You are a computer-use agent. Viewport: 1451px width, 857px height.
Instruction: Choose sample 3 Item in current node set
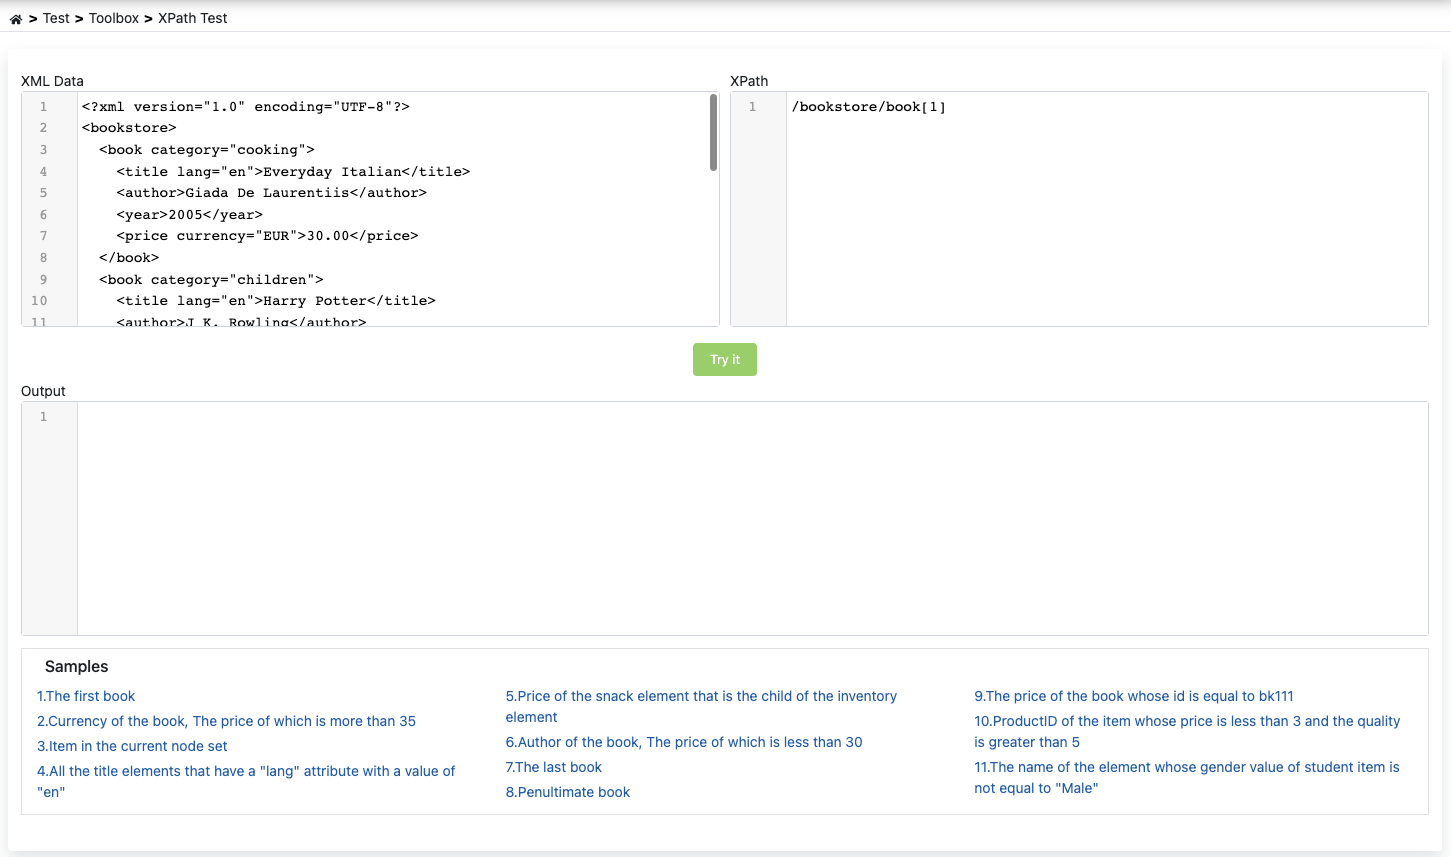pyautogui.click(x=132, y=746)
